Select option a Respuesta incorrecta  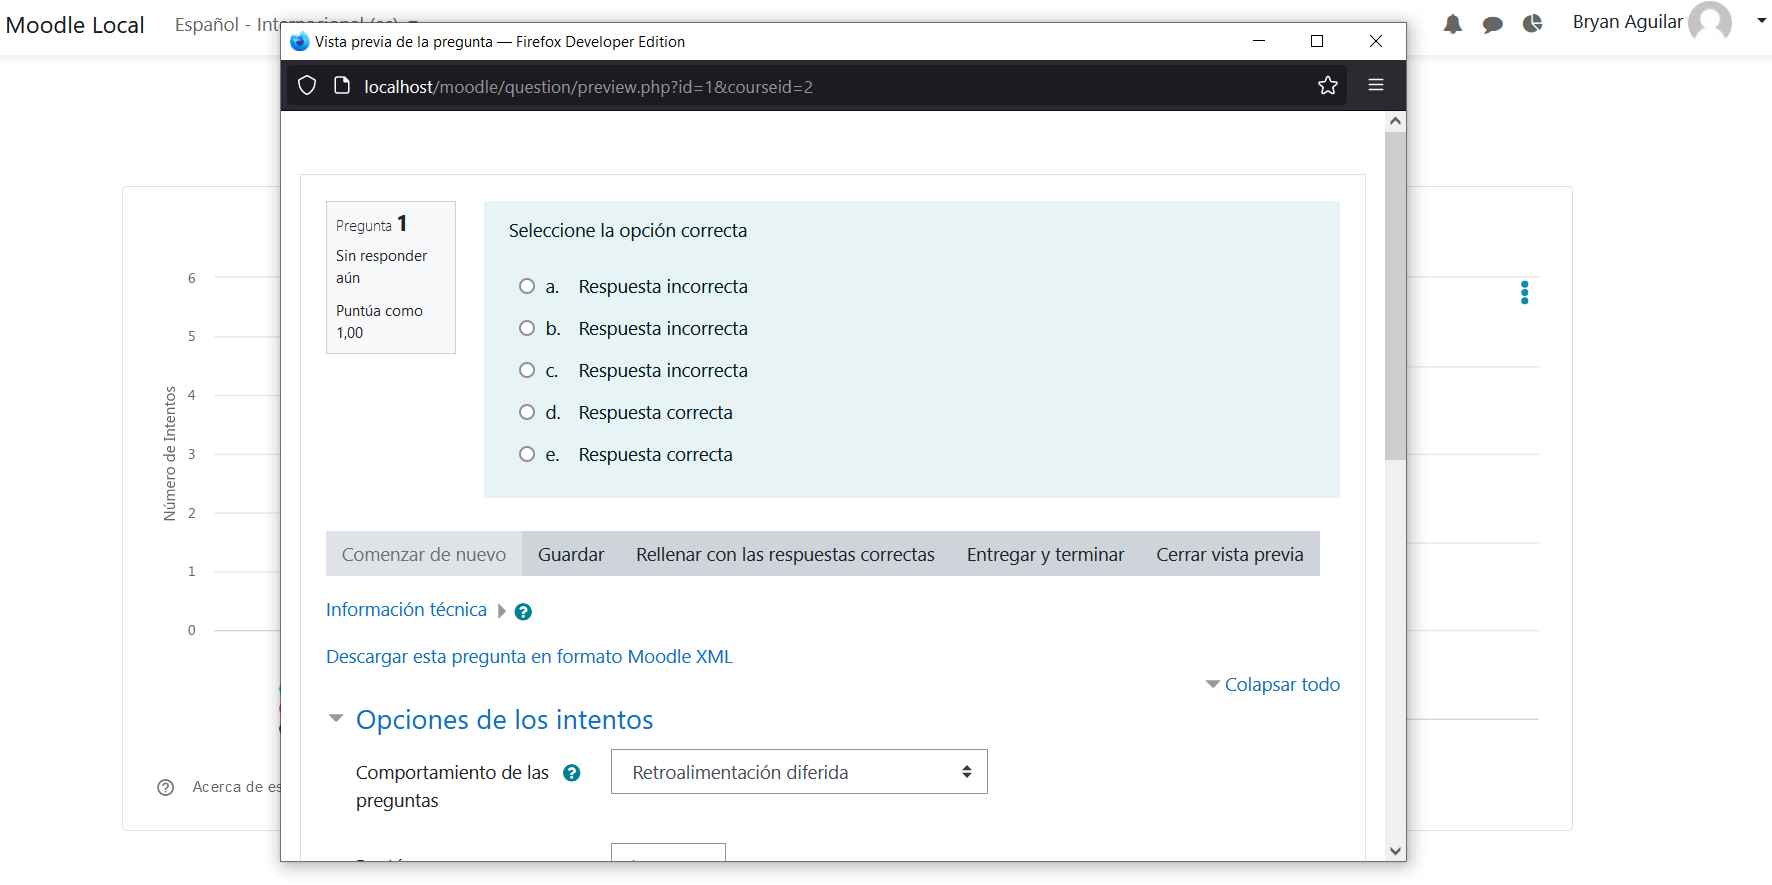527,286
